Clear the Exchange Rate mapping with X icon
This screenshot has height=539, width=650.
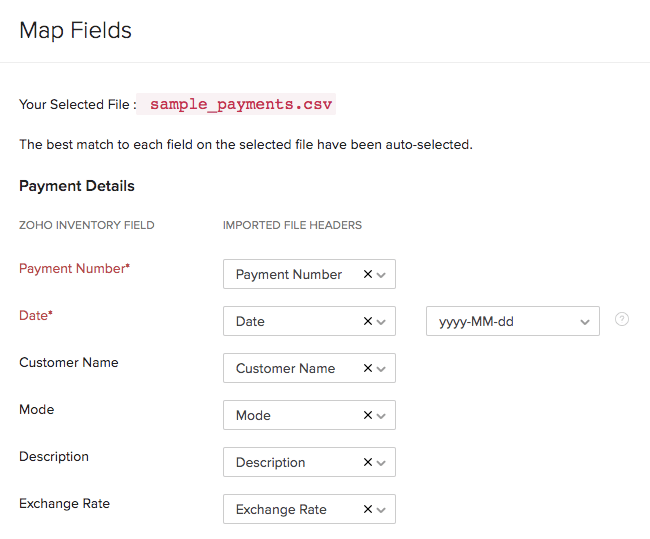pyautogui.click(x=367, y=509)
